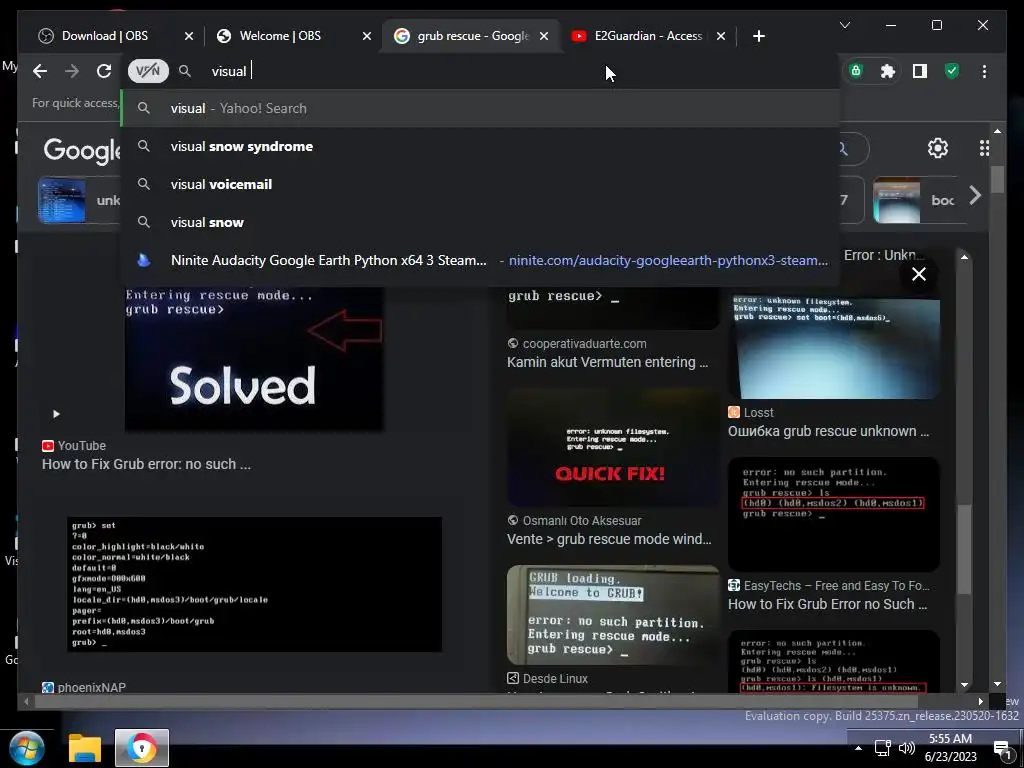Select the 'visual snow' suggestion
The image size is (1024, 768).
click(x=480, y=222)
